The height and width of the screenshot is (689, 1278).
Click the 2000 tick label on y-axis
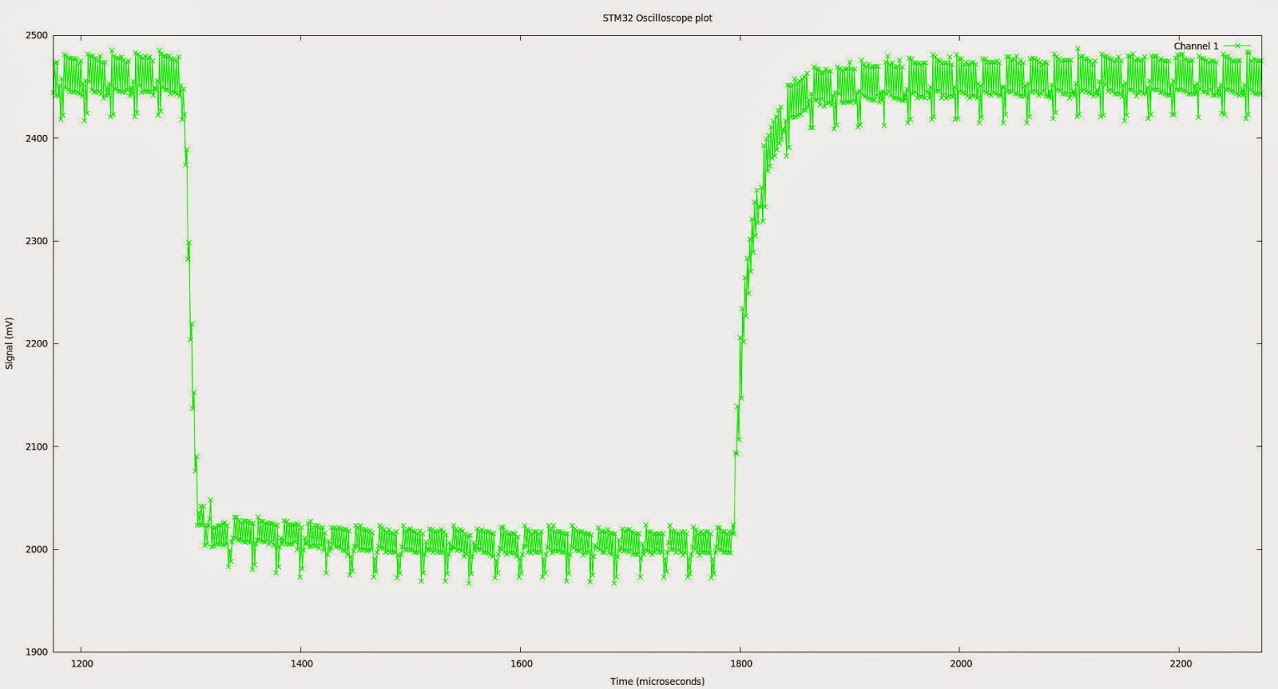tap(36, 549)
